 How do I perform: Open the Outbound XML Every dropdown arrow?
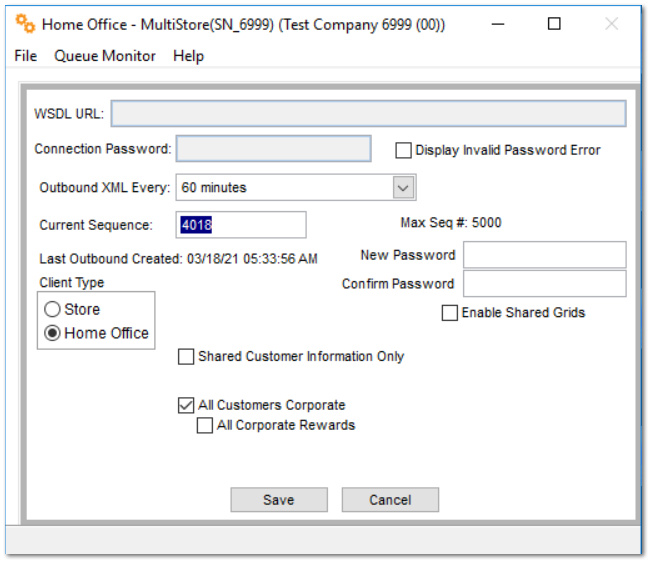pos(403,188)
